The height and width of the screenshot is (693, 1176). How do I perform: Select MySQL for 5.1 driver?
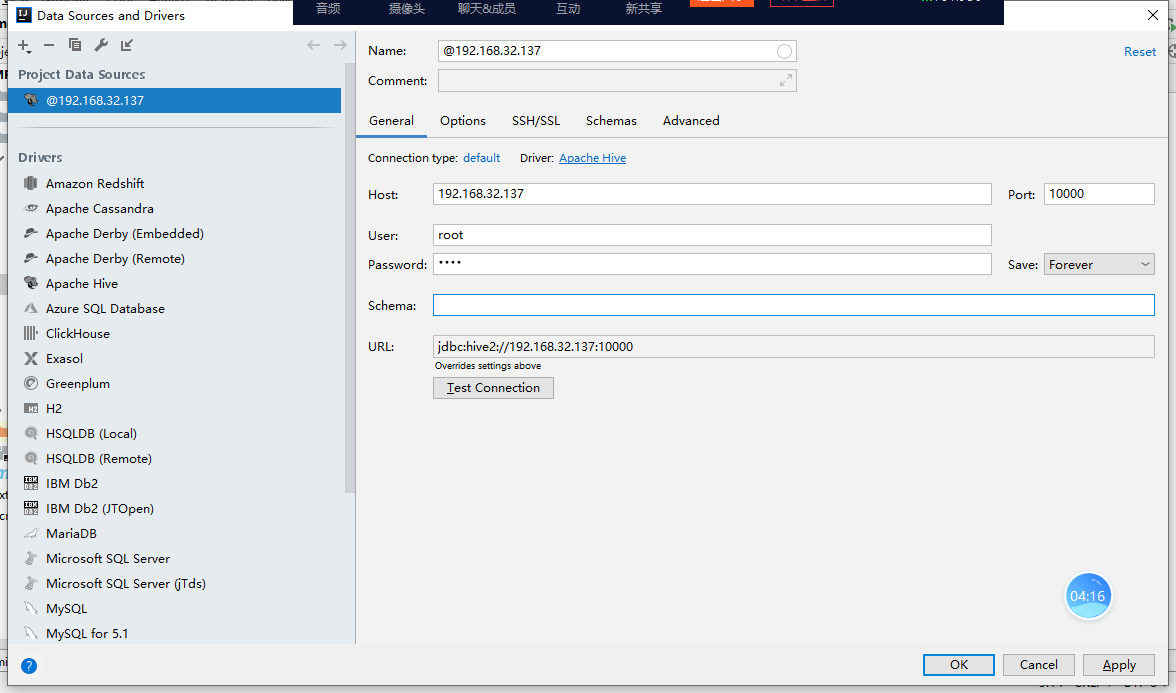click(86, 633)
